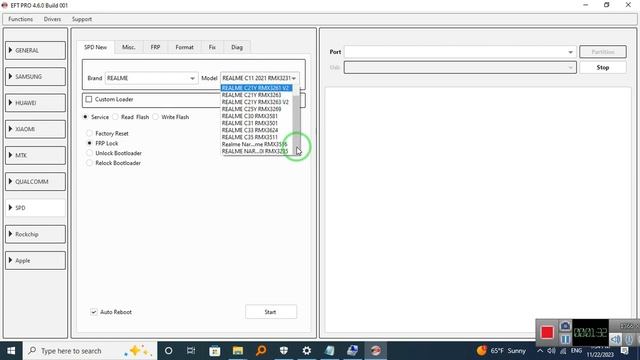640x360 pixels.
Task: Expand the SAMSUNG sidebar section
Action: click(x=36, y=76)
